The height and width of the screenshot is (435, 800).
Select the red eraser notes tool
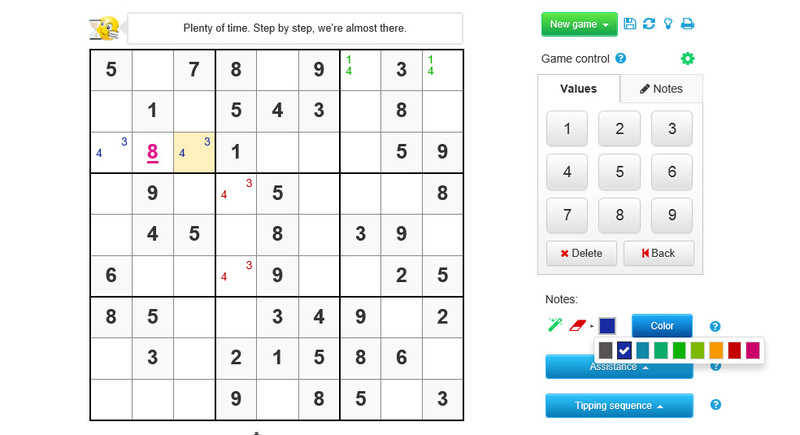(576, 325)
